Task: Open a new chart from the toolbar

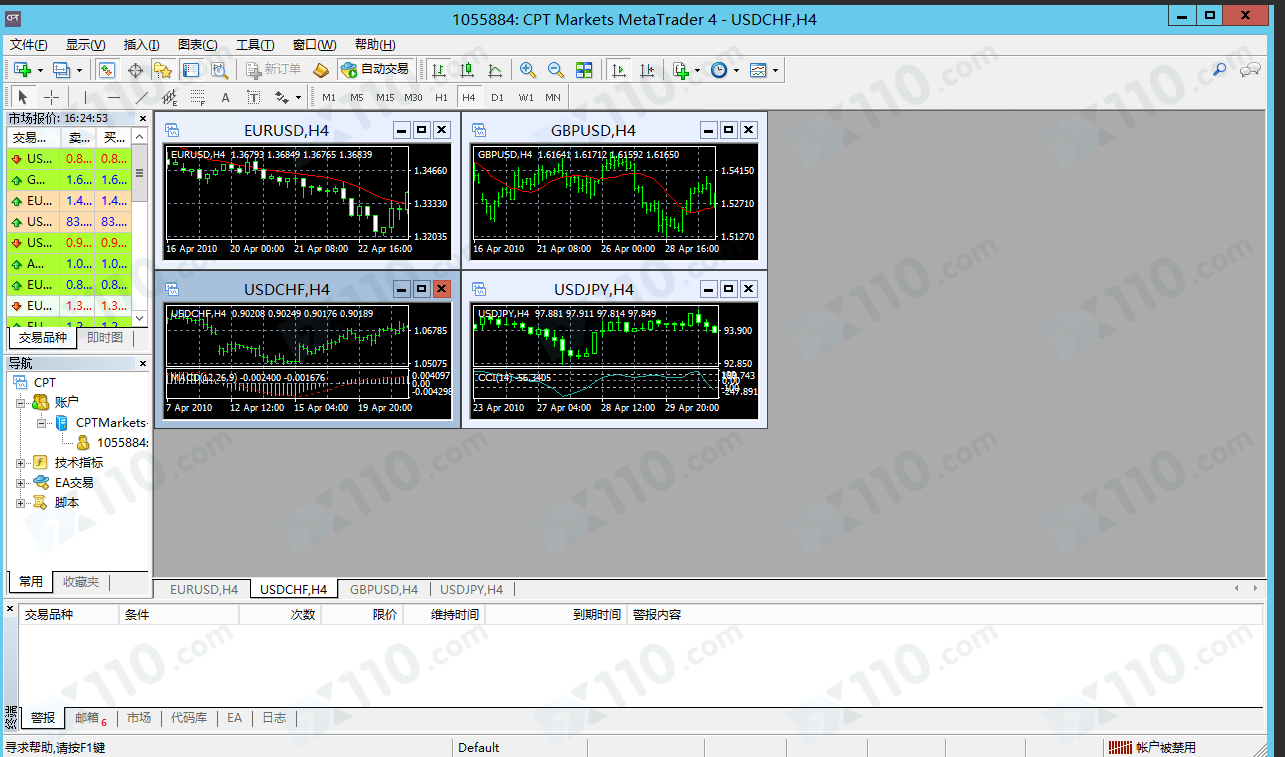Action: pos(22,70)
